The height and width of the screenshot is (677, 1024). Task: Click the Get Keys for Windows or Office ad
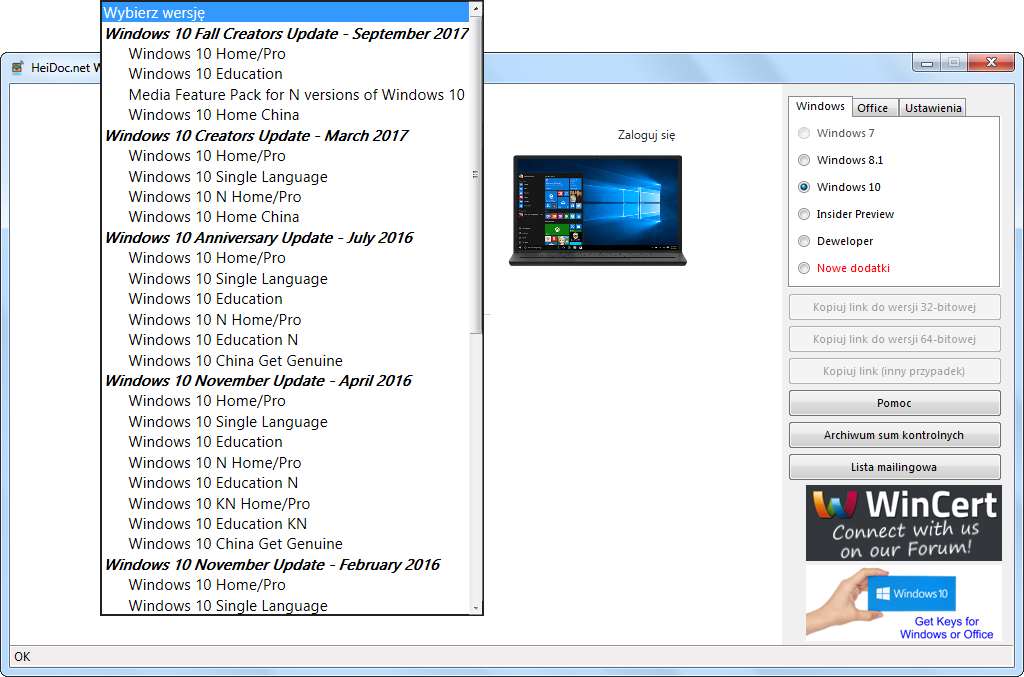click(x=903, y=603)
